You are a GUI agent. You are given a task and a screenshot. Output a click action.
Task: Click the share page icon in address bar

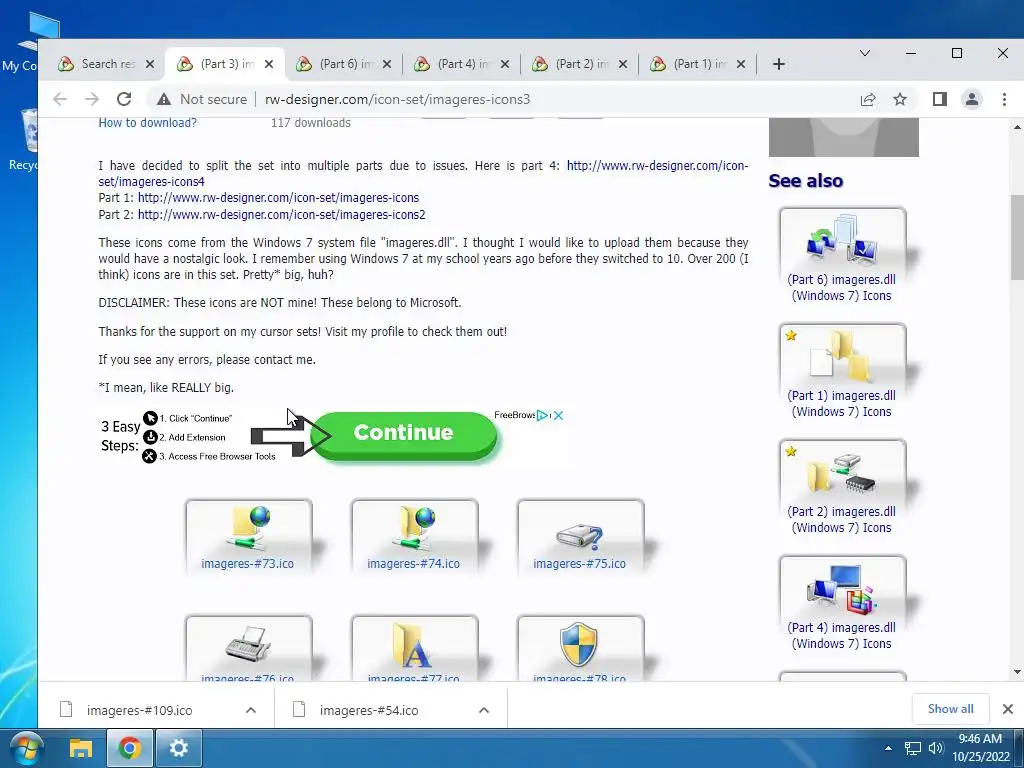click(868, 99)
